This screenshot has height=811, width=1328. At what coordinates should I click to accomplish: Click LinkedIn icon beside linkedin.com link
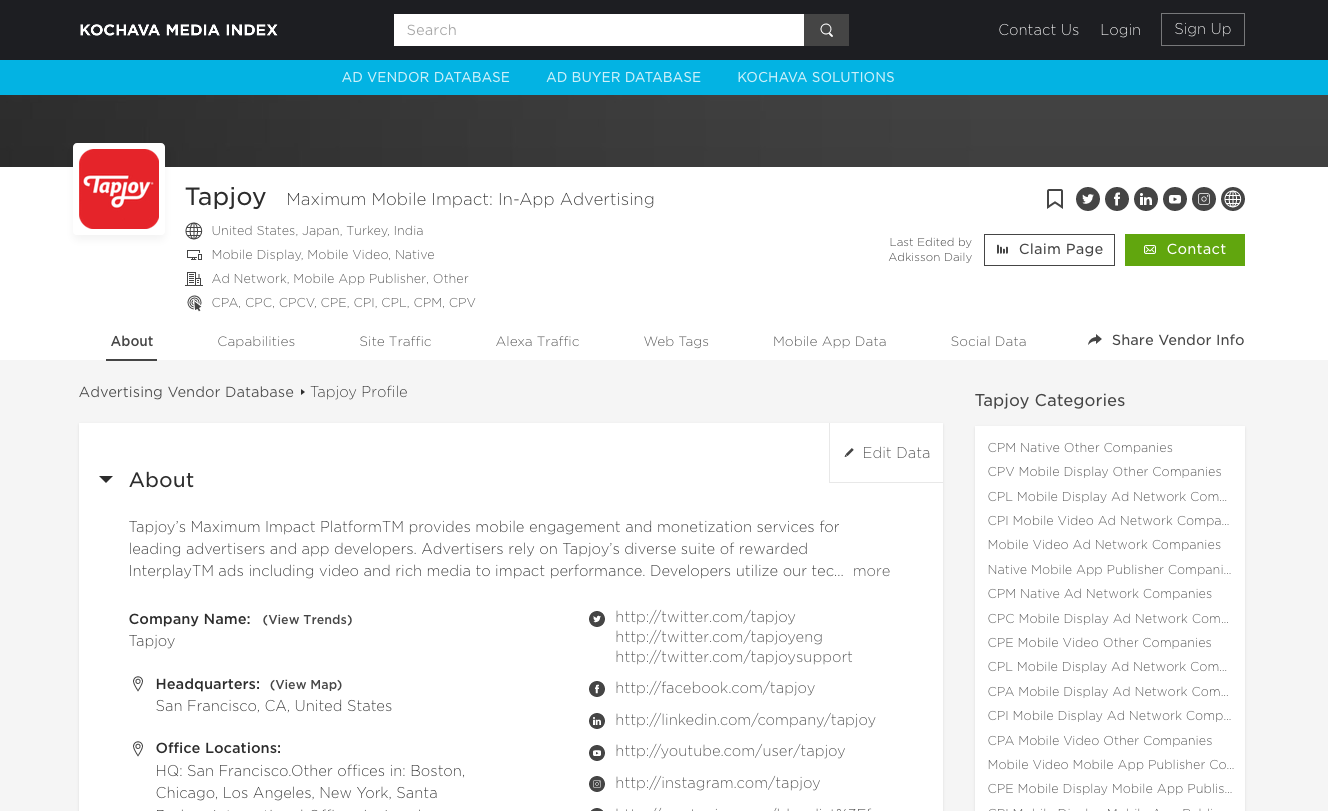597,721
